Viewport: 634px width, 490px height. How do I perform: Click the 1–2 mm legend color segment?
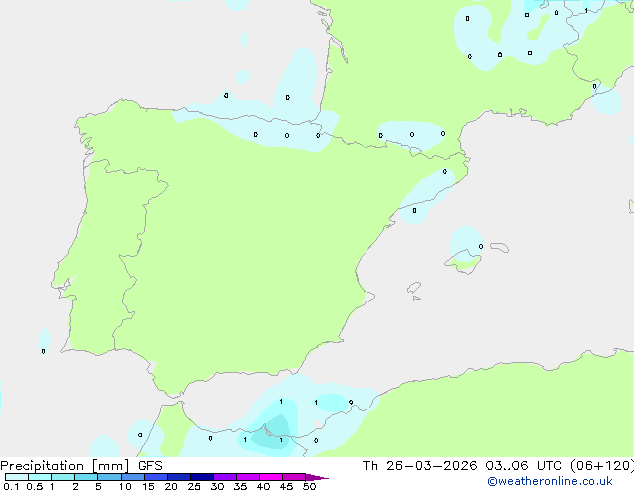(x=63, y=477)
